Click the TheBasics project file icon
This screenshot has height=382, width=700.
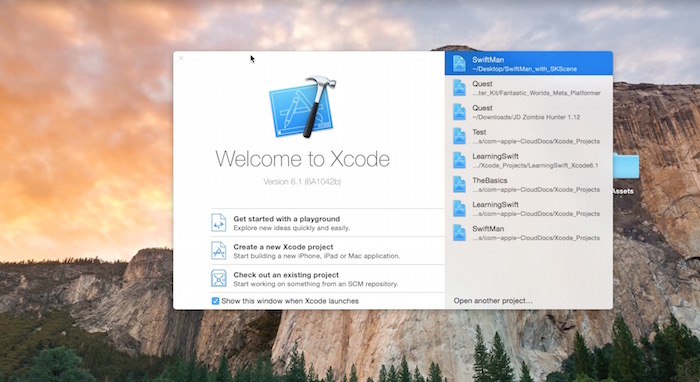pyautogui.click(x=459, y=184)
